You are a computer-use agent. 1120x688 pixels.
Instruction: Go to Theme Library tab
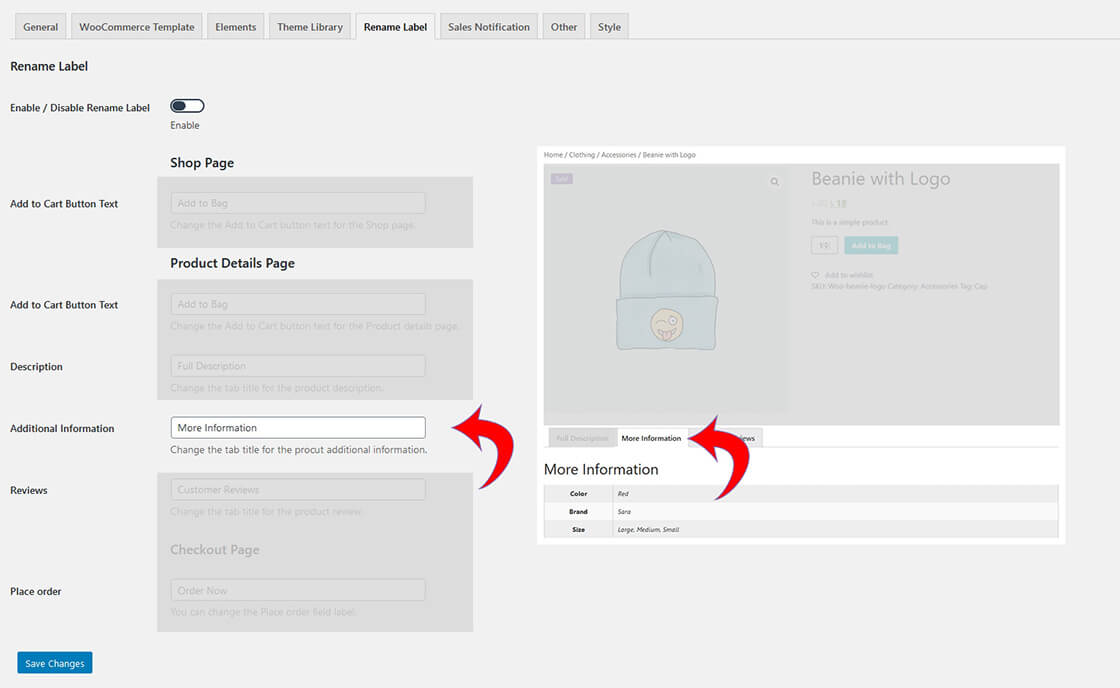tap(310, 26)
